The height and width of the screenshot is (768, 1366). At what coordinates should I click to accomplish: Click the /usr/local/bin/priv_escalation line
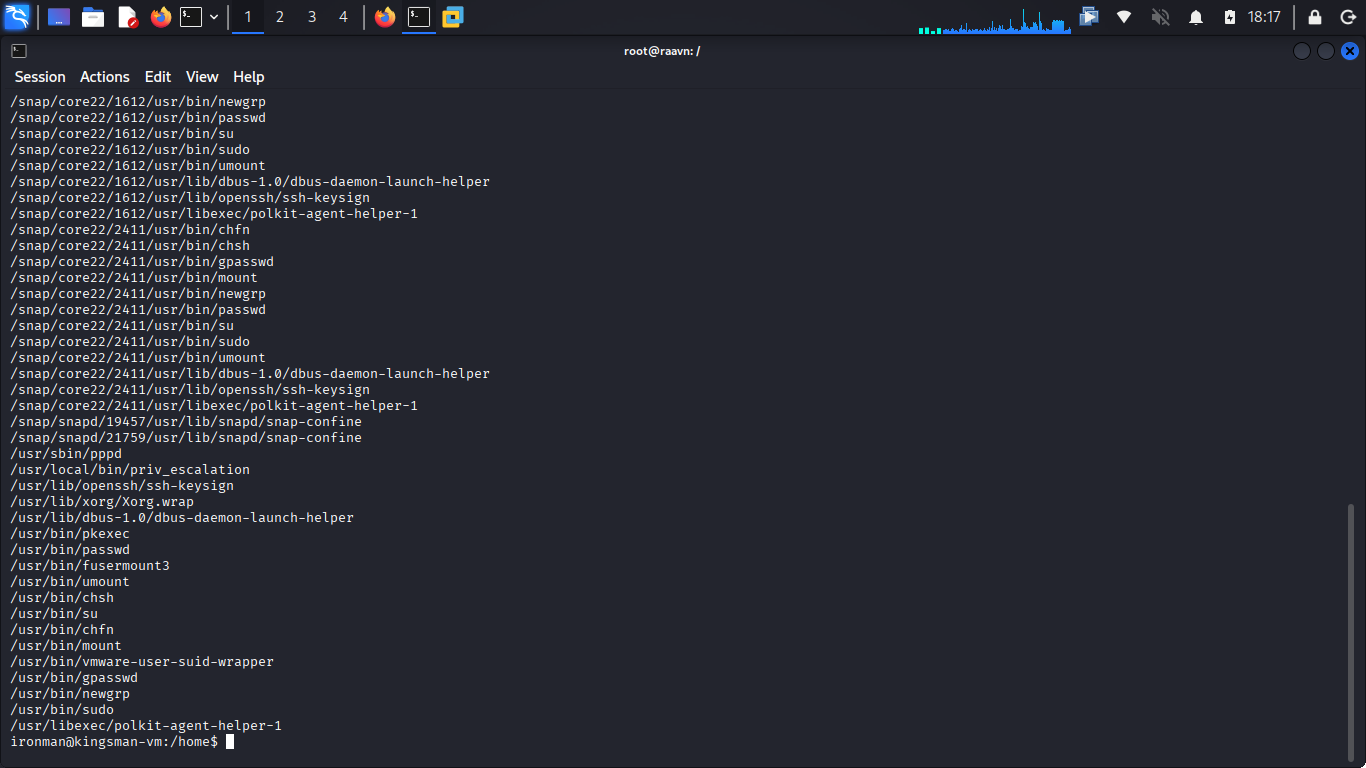click(130, 469)
